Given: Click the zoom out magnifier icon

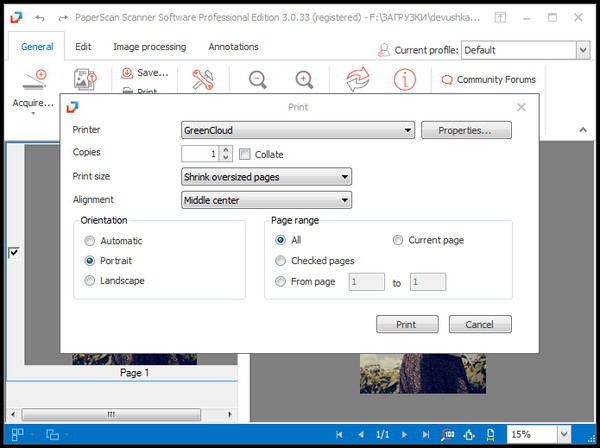Looking at the screenshot, I should (x=258, y=80).
